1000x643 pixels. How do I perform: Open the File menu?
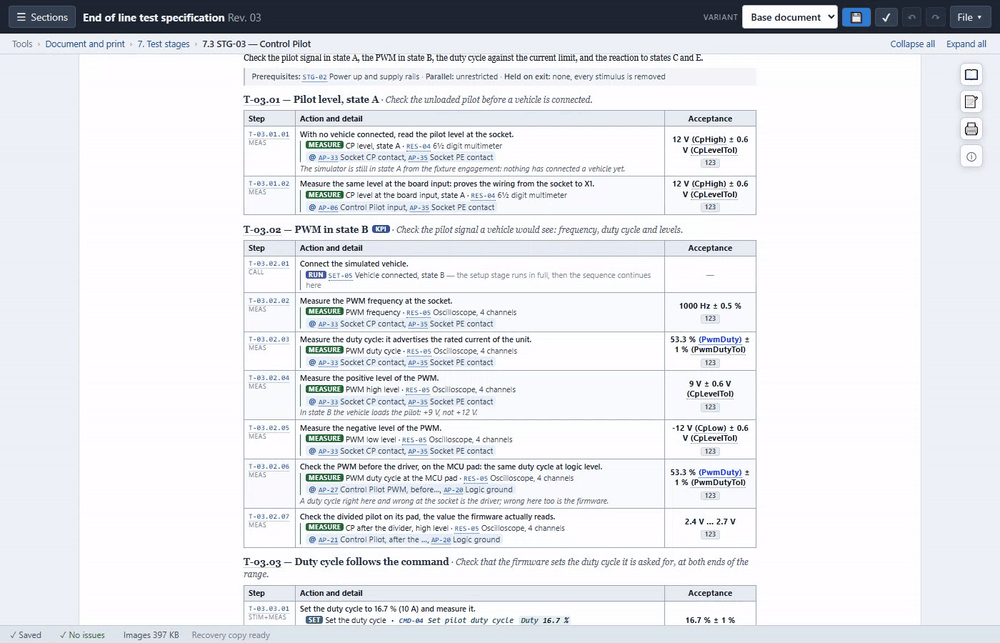click(x=969, y=17)
